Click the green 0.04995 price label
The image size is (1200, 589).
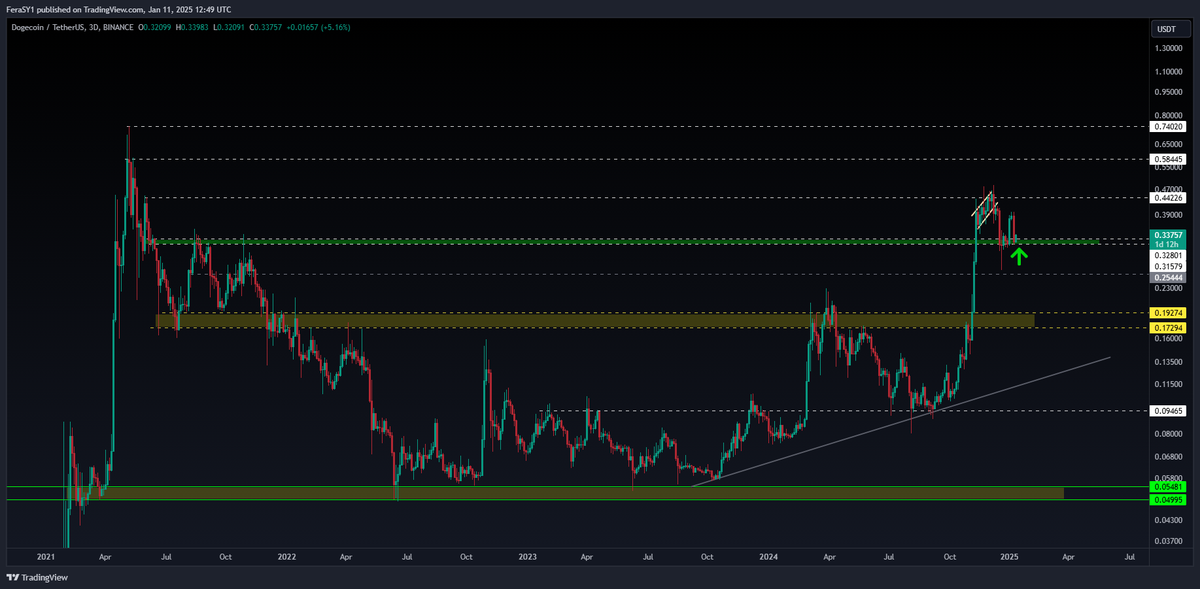1169,499
